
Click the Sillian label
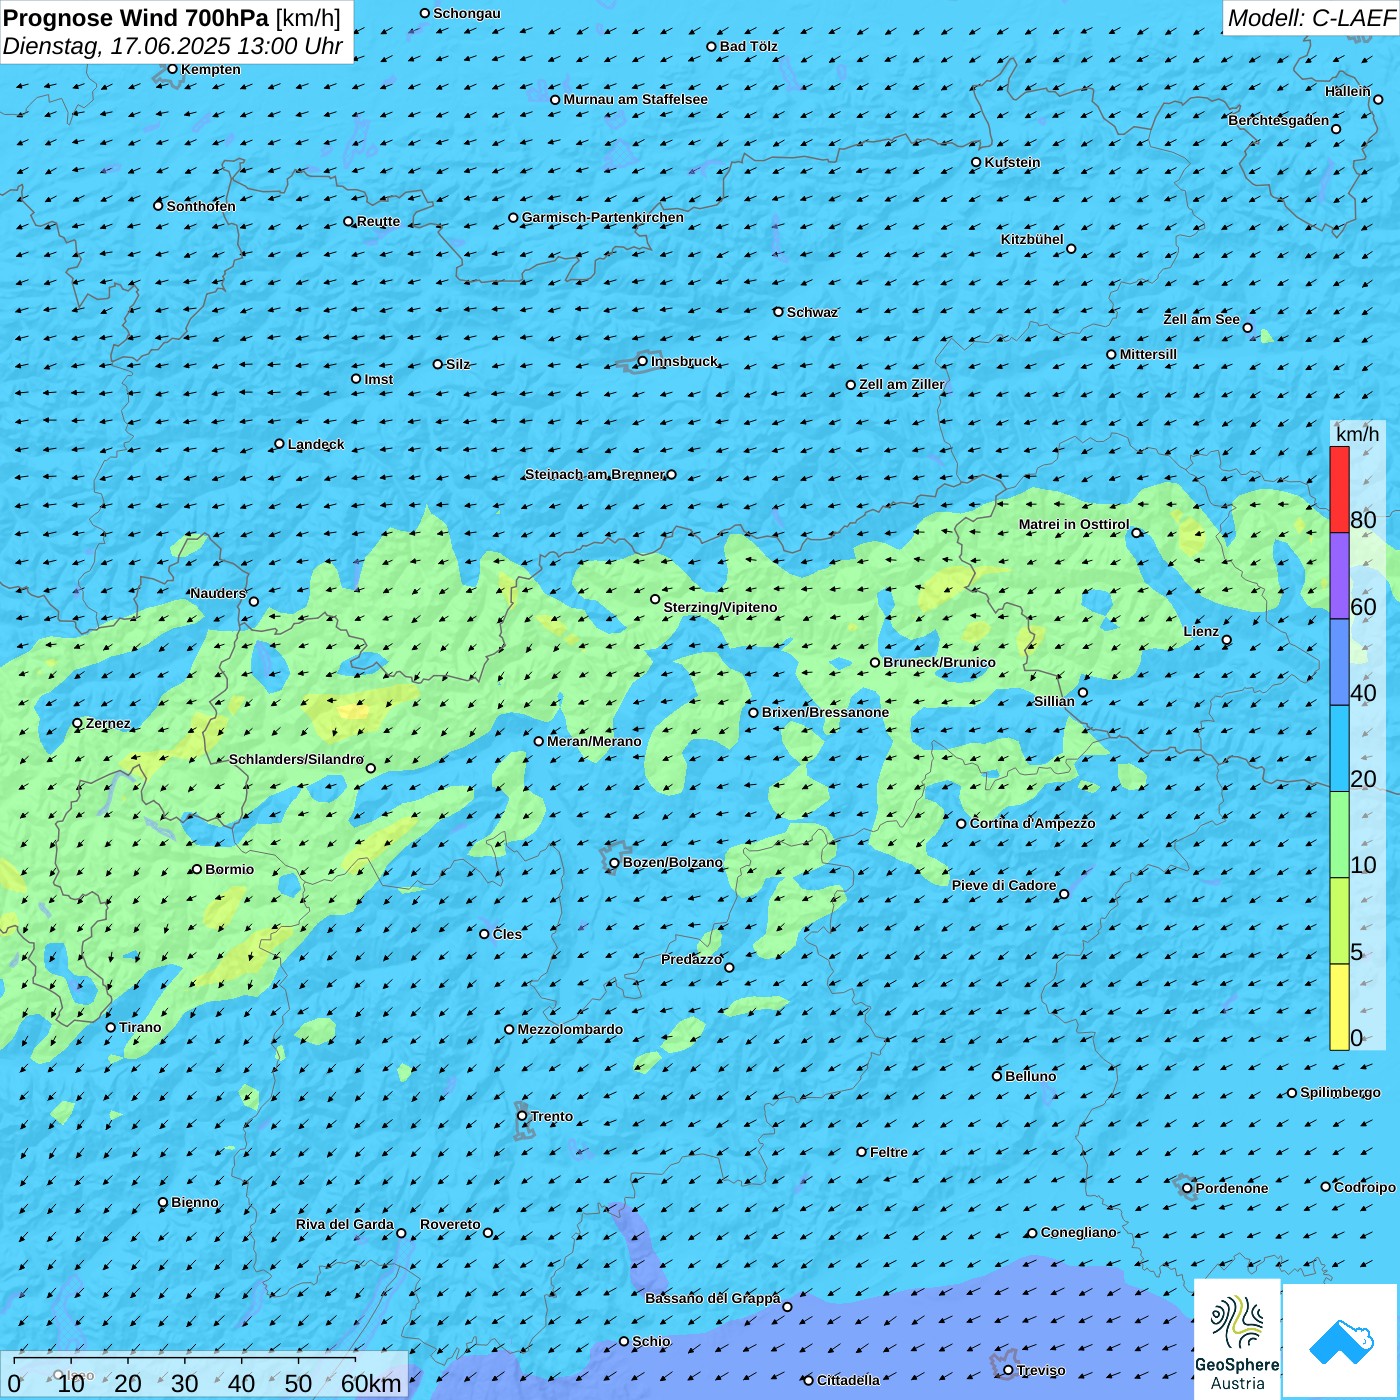point(1054,701)
